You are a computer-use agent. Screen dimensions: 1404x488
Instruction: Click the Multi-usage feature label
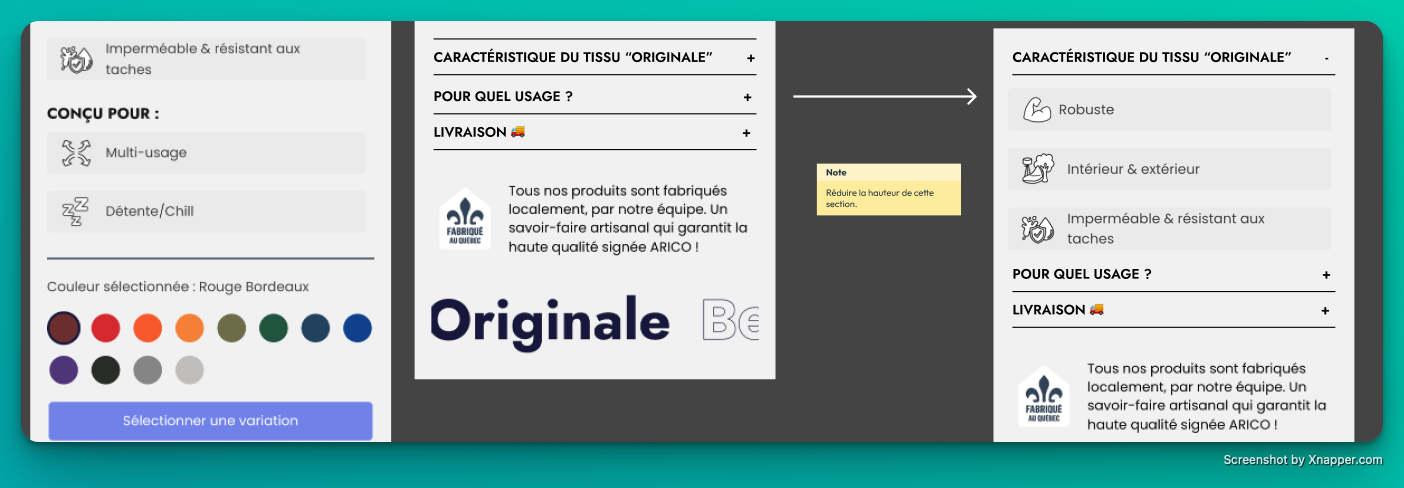(x=146, y=153)
